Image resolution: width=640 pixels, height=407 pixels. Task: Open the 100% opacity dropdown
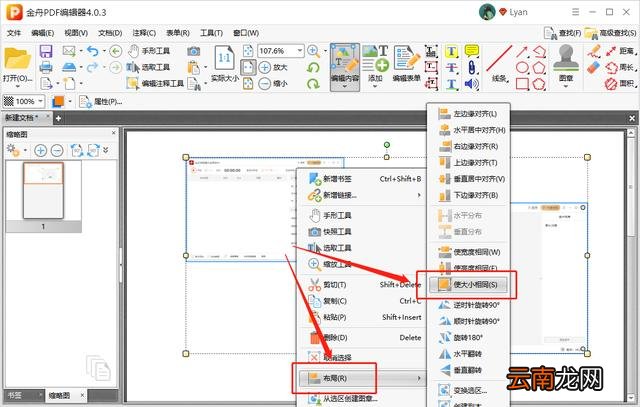tap(40, 101)
